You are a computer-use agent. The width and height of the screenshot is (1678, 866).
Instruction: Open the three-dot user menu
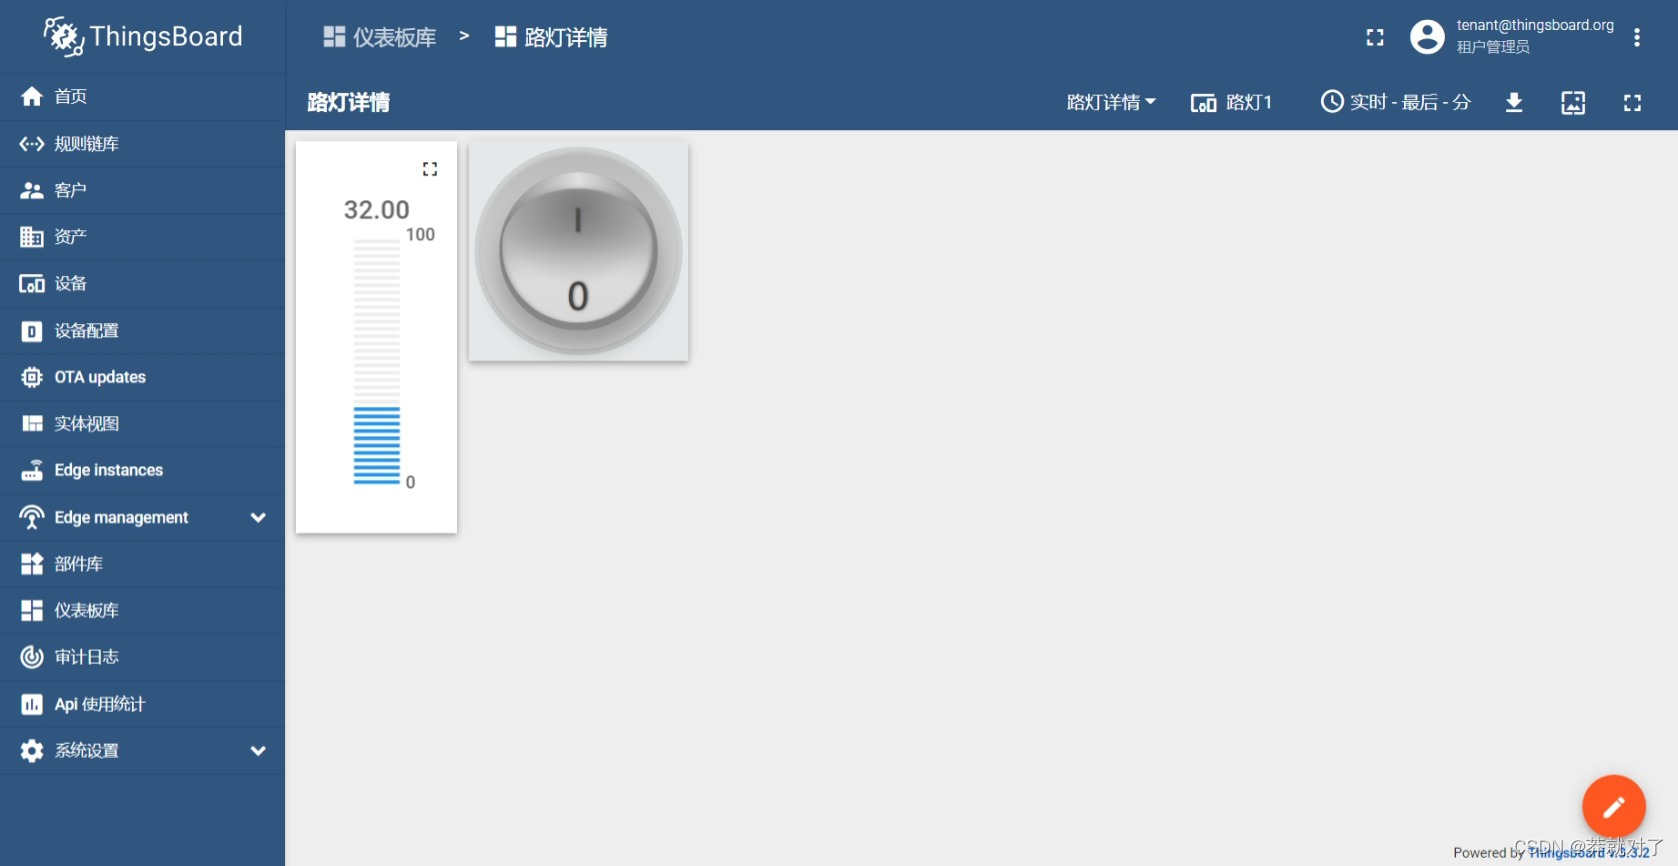(x=1637, y=37)
